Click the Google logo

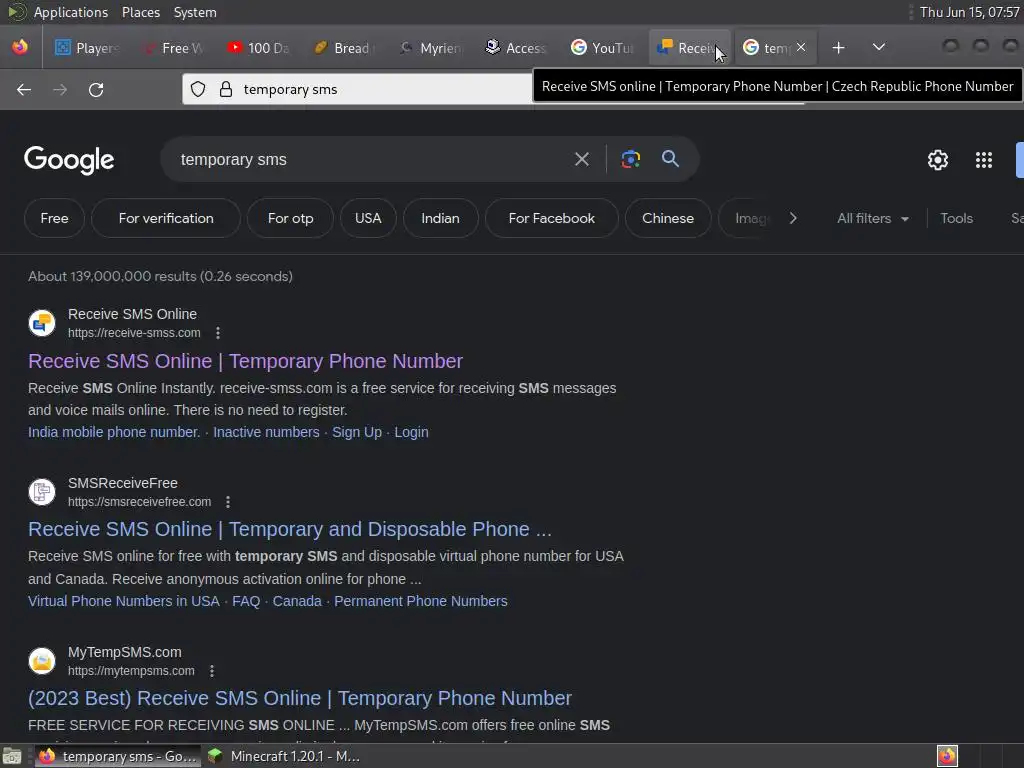coord(69,160)
